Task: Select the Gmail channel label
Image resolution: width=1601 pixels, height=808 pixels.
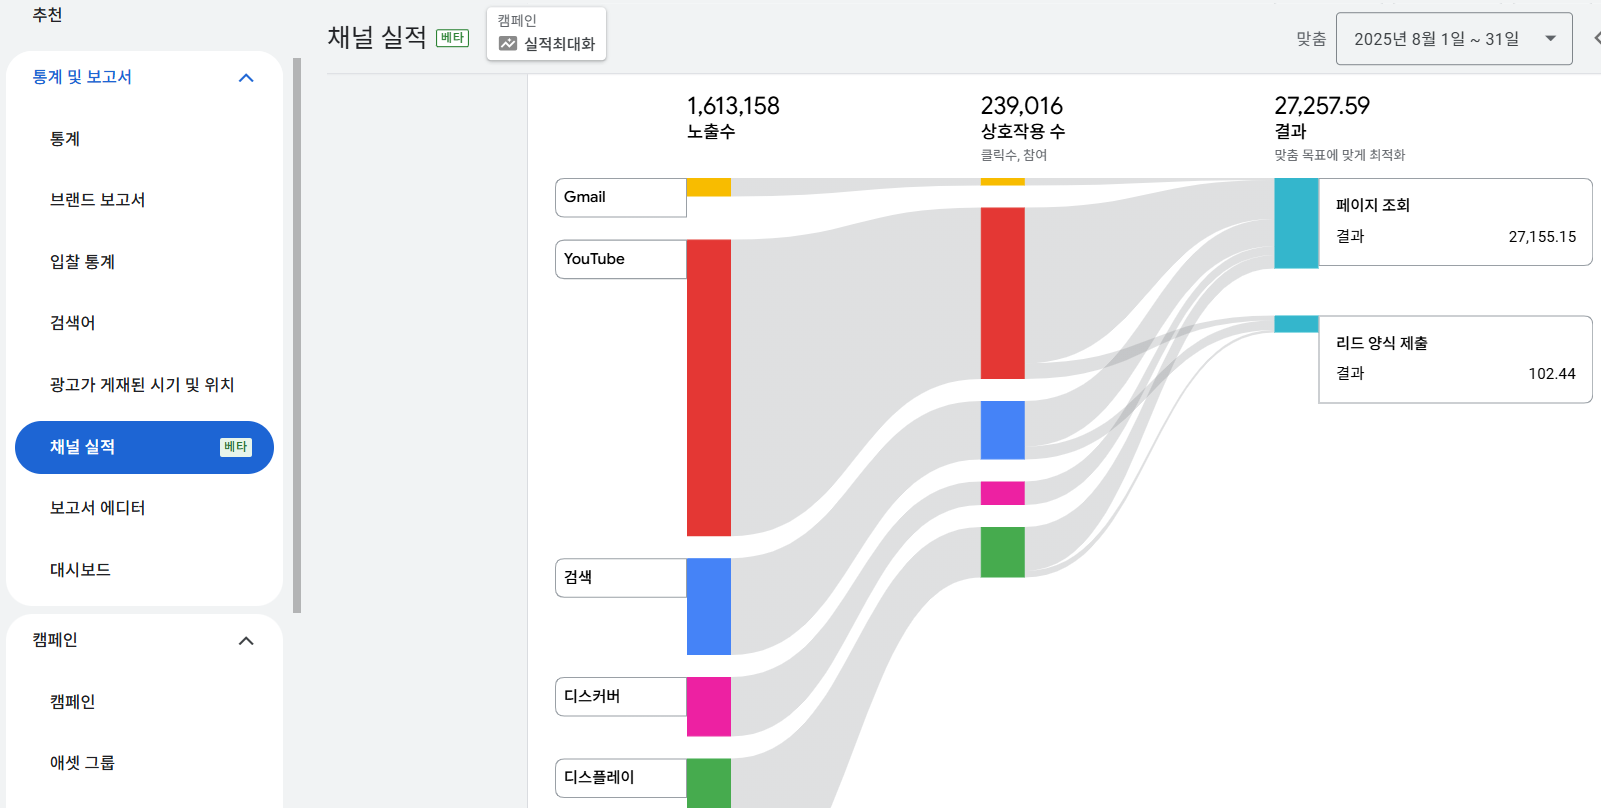Action: click(x=620, y=198)
